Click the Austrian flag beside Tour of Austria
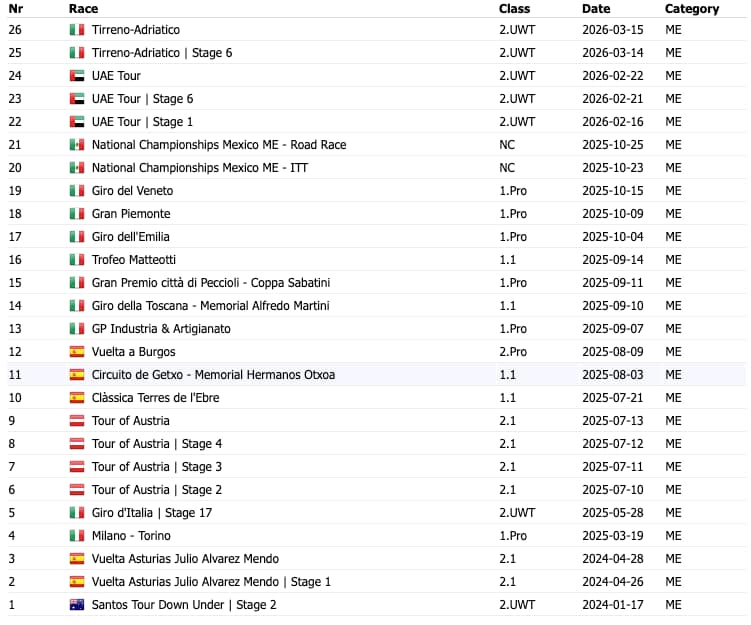This screenshot has height=625, width=751. point(77,421)
